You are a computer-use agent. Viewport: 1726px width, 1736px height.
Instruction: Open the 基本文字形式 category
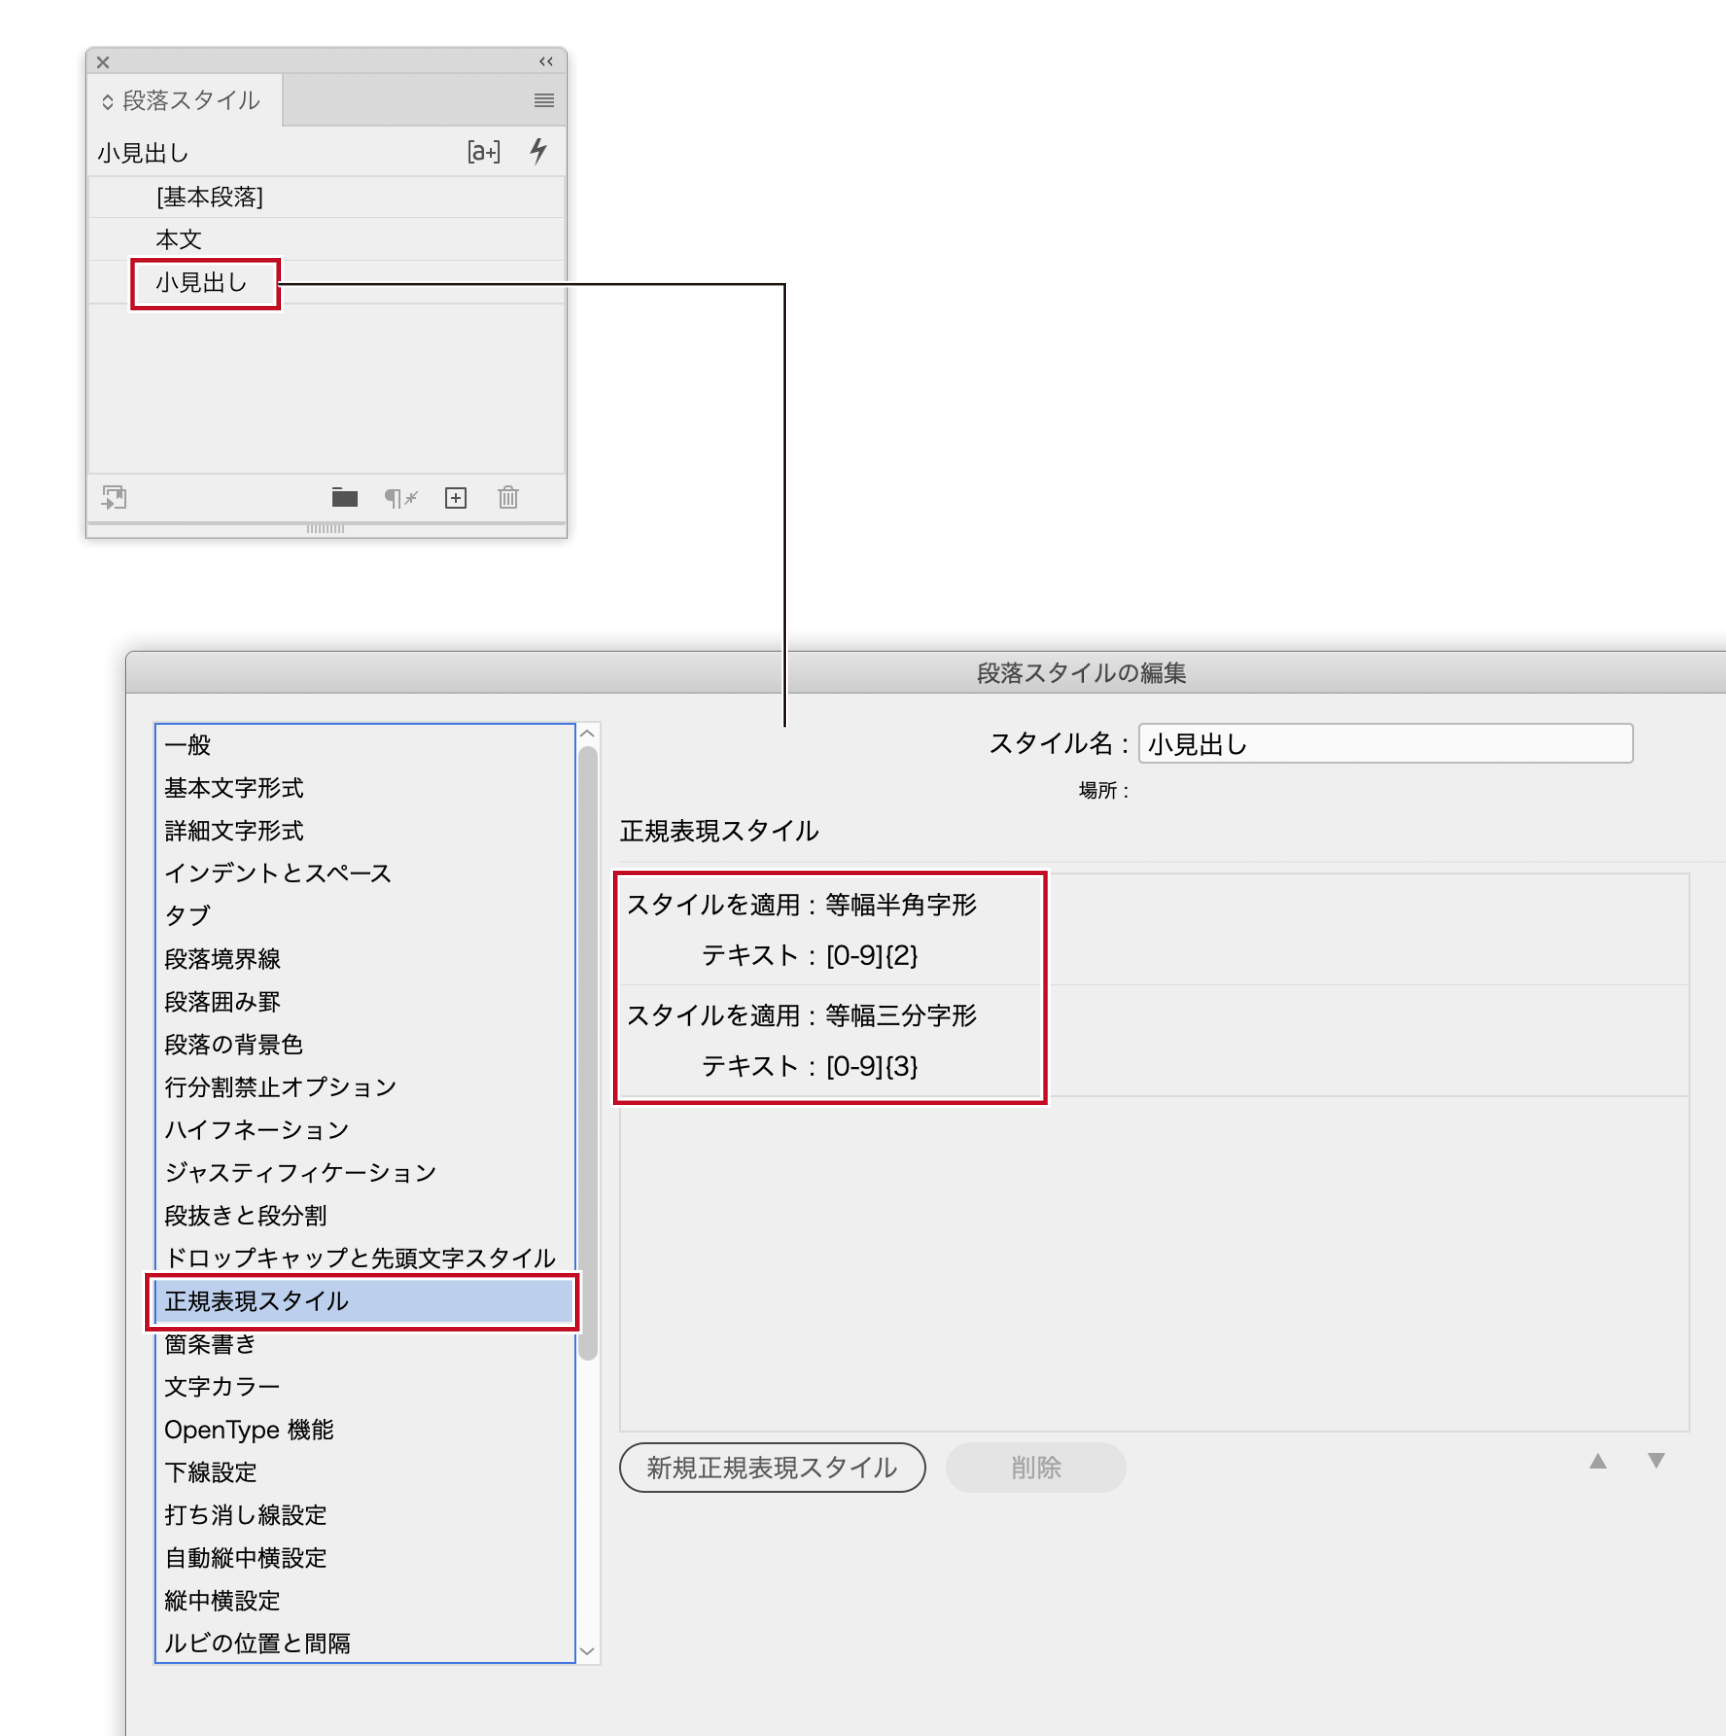pyautogui.click(x=365, y=788)
